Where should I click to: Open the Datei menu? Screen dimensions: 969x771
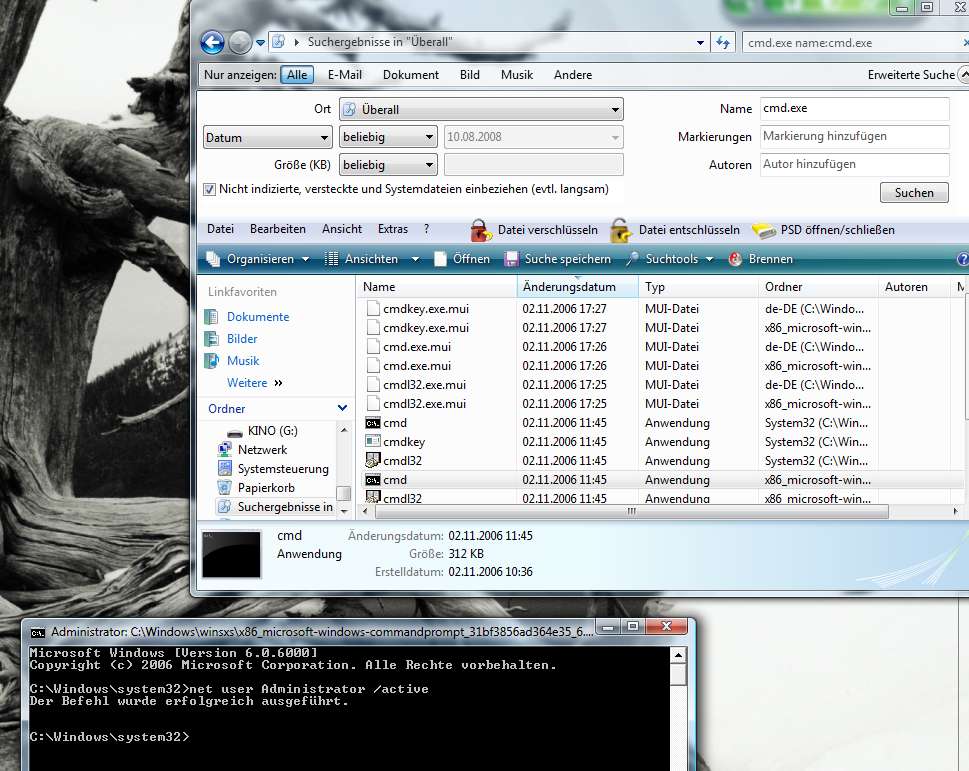221,229
